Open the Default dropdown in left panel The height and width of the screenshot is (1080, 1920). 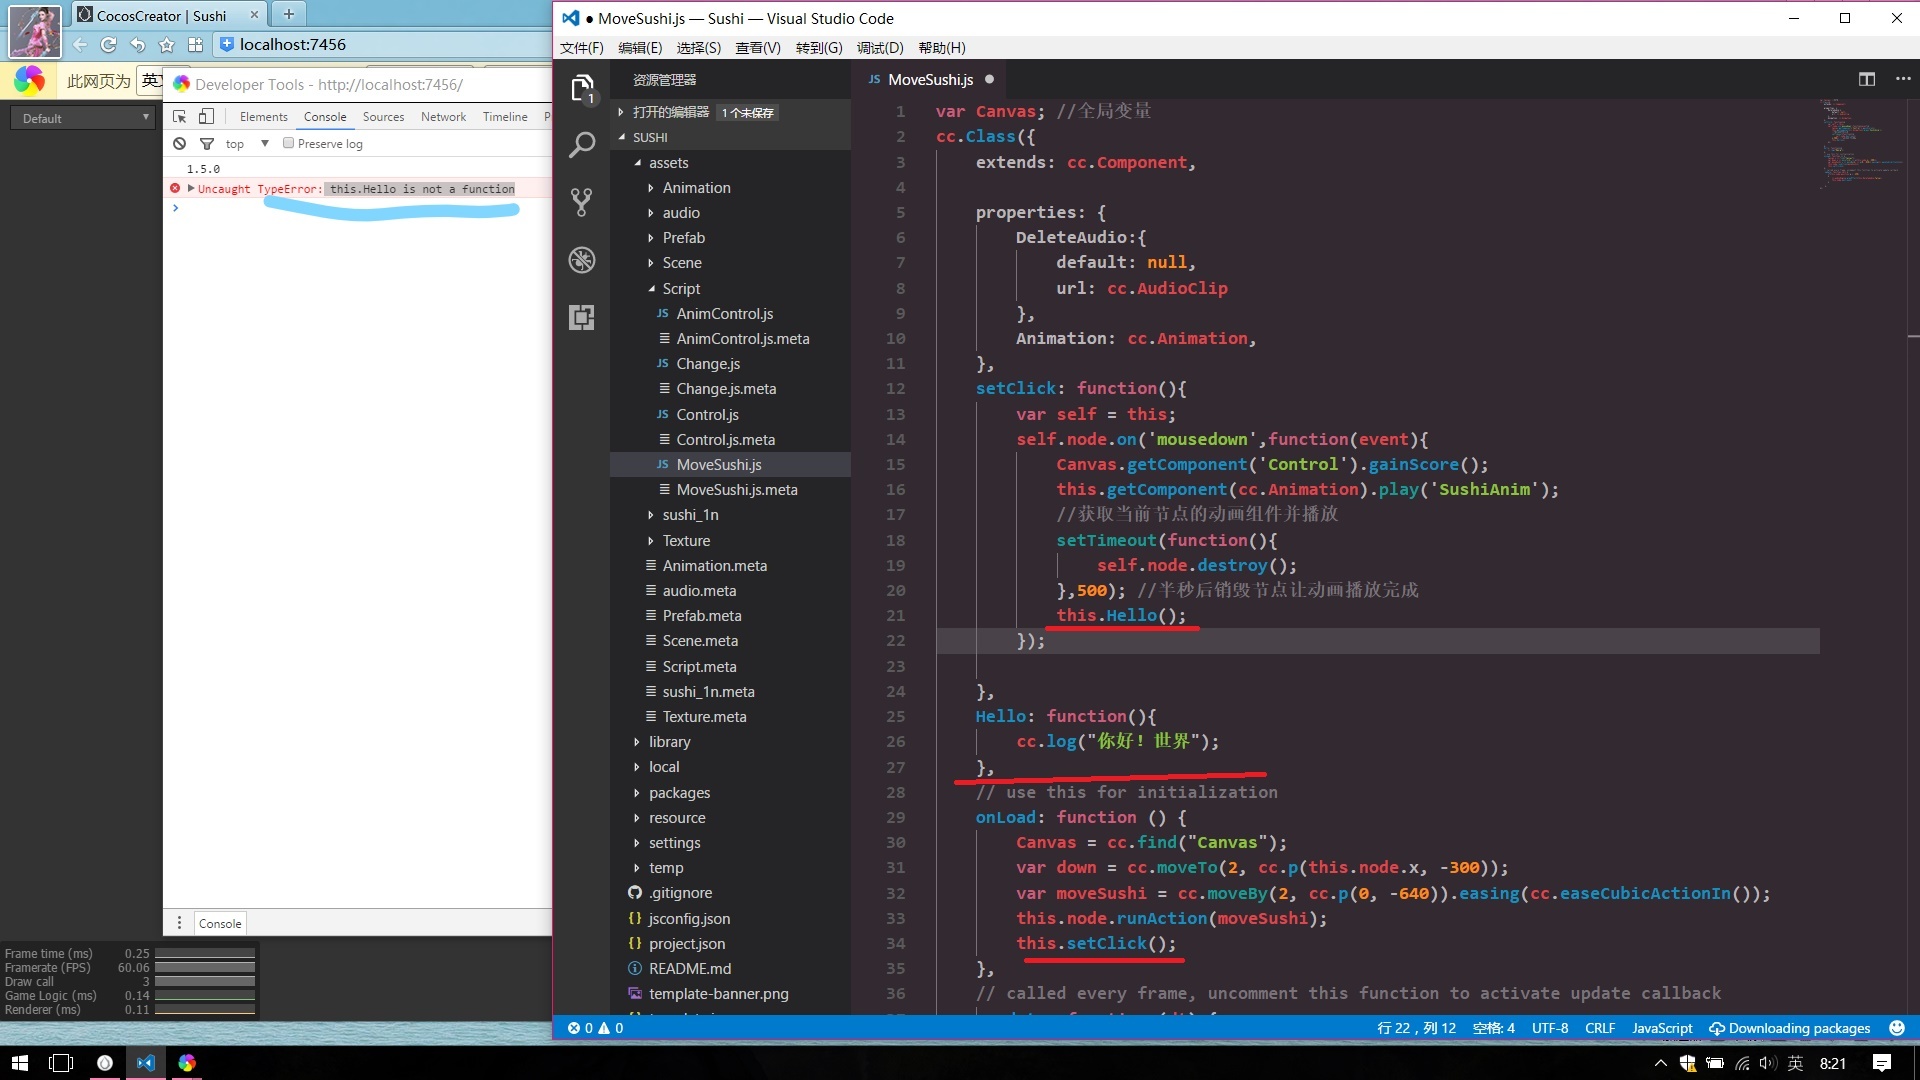[x=84, y=118]
